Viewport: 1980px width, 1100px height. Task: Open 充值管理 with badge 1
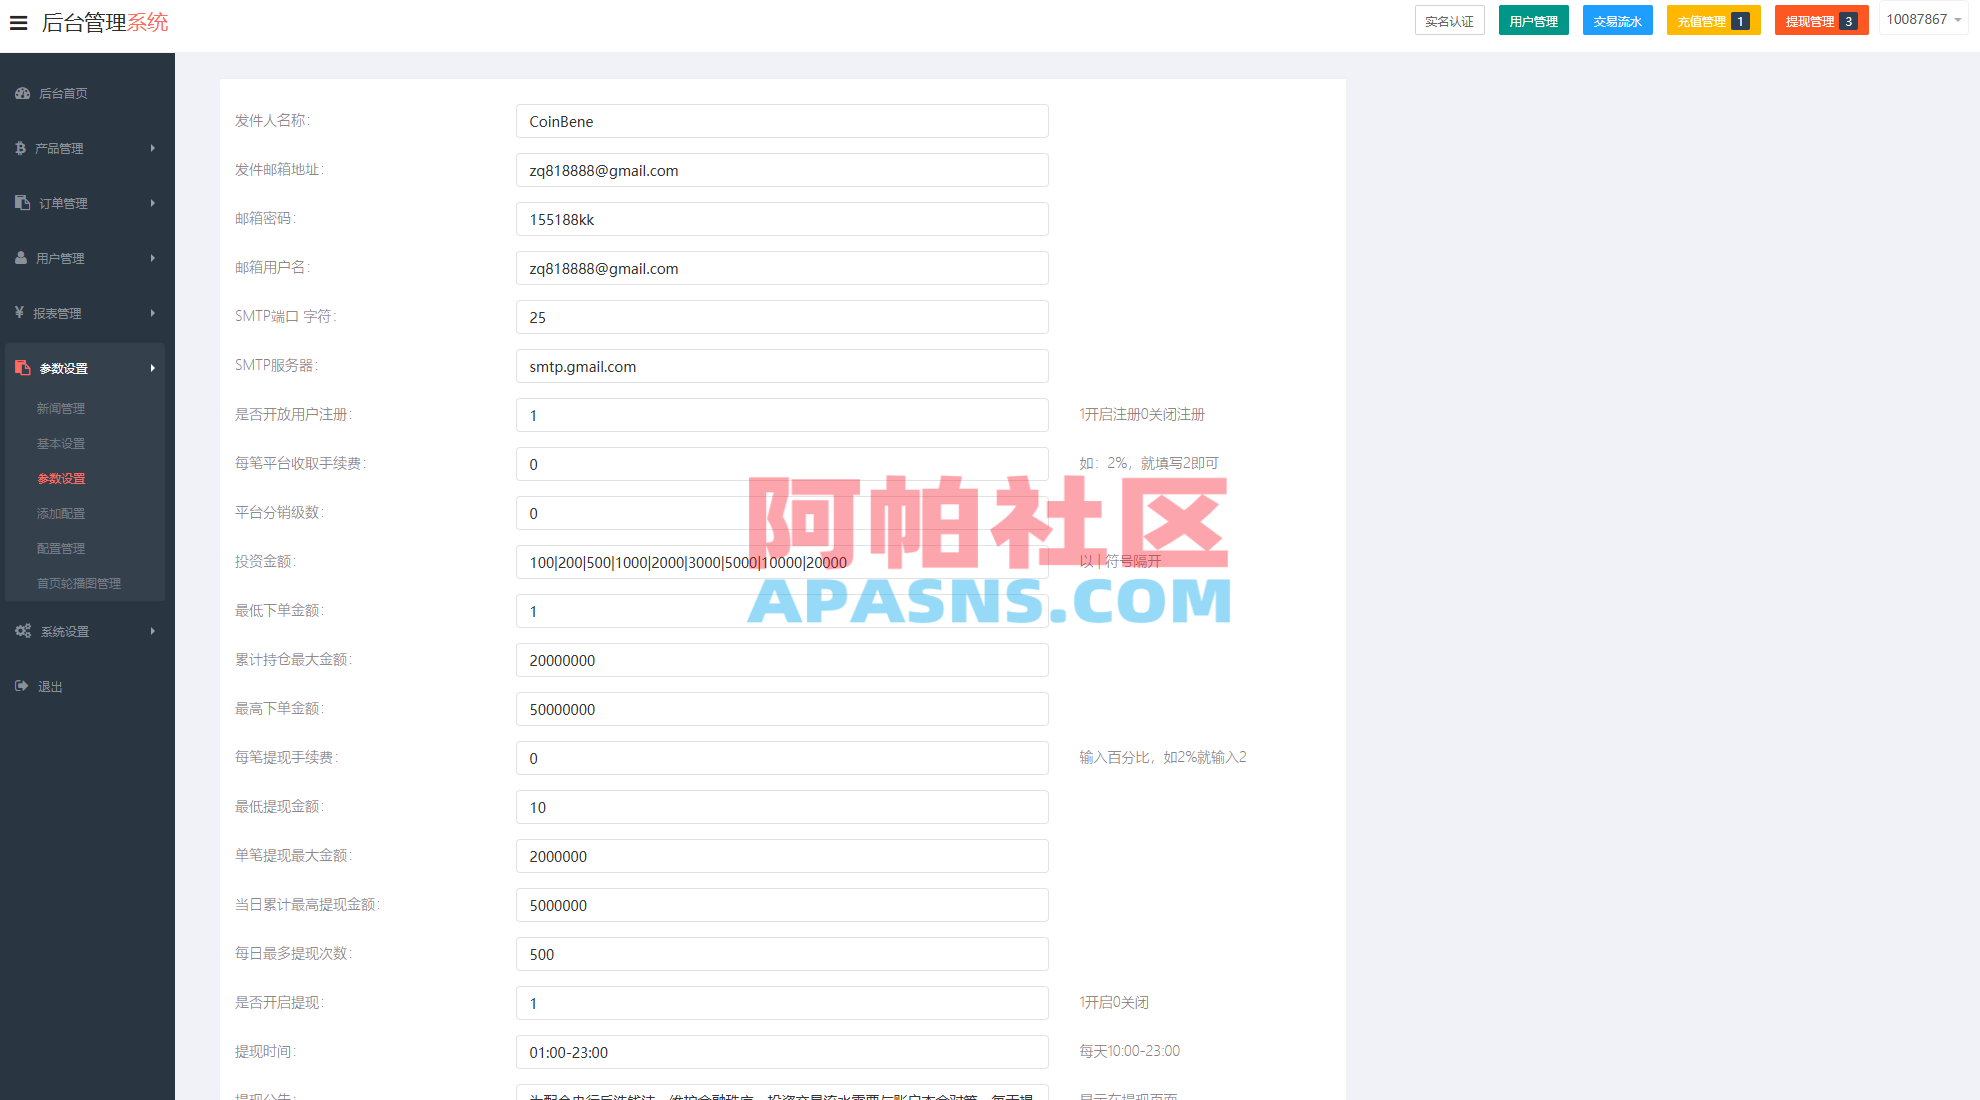(x=1713, y=19)
